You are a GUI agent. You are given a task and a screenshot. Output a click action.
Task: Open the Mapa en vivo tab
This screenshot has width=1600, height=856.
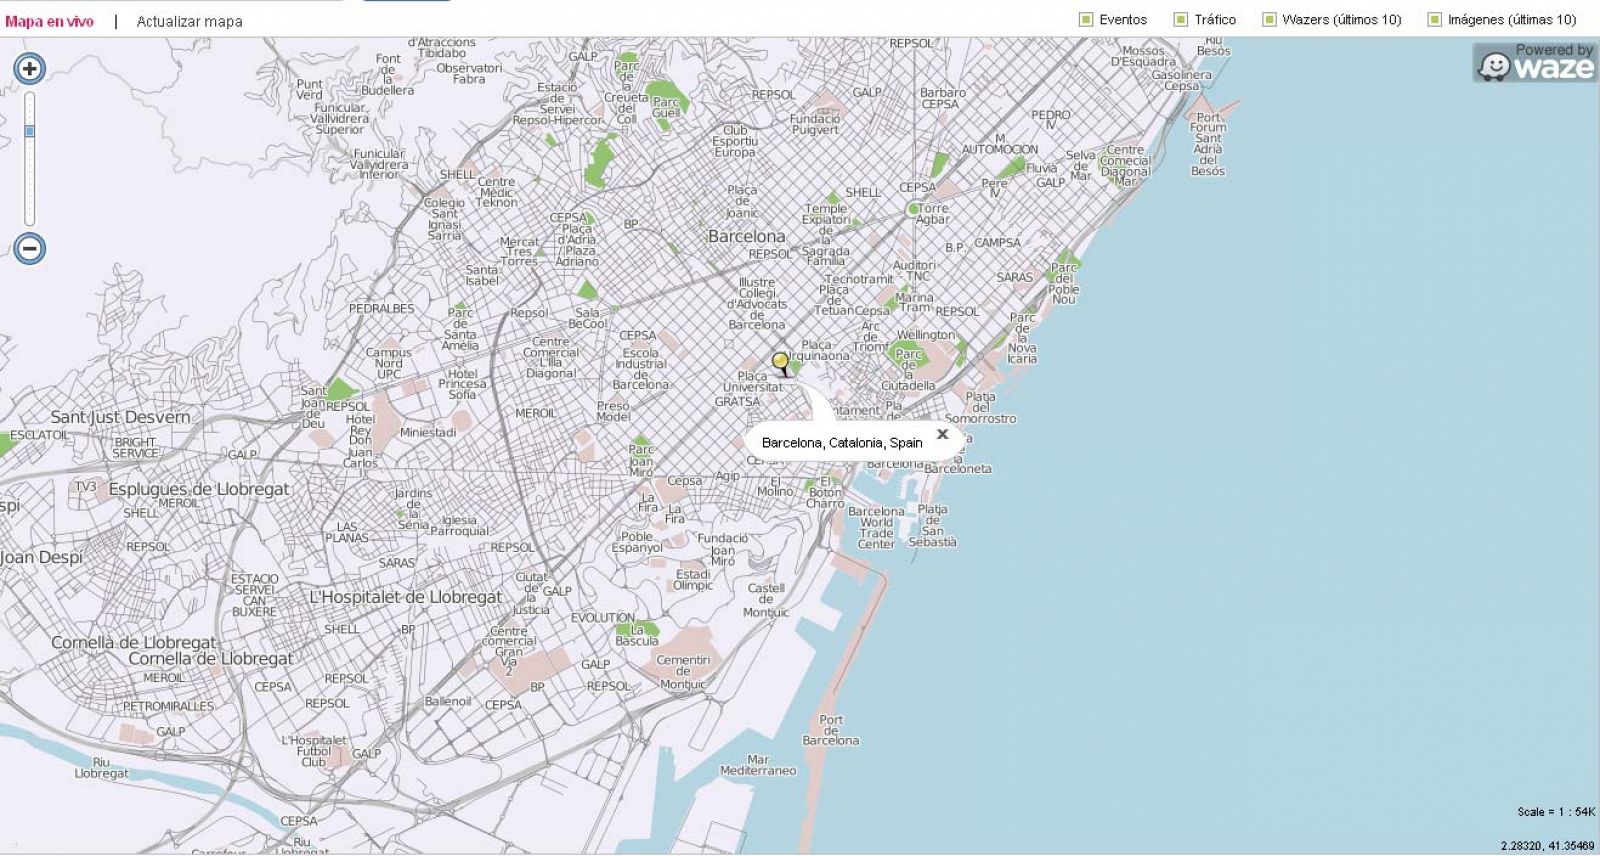tap(49, 21)
